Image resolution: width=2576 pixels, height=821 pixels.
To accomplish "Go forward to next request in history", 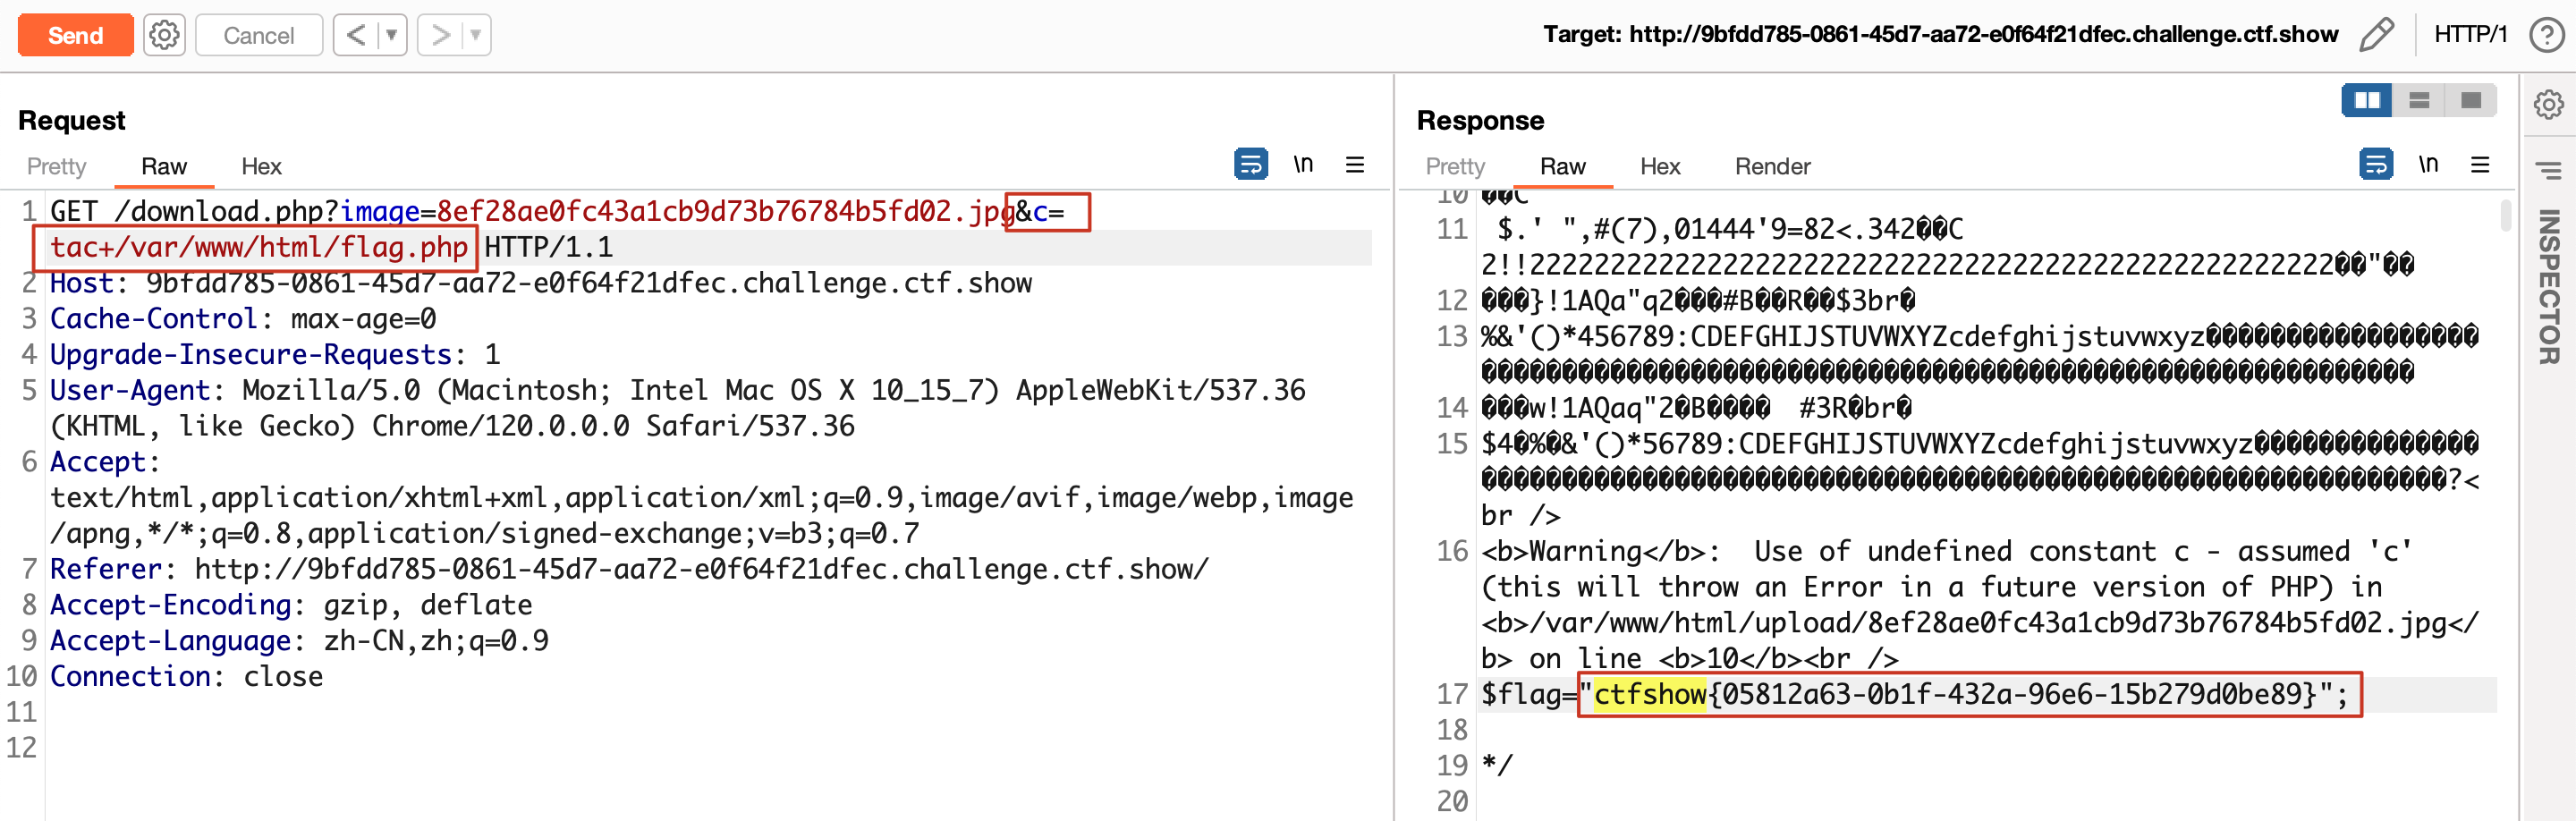I will coord(440,35).
